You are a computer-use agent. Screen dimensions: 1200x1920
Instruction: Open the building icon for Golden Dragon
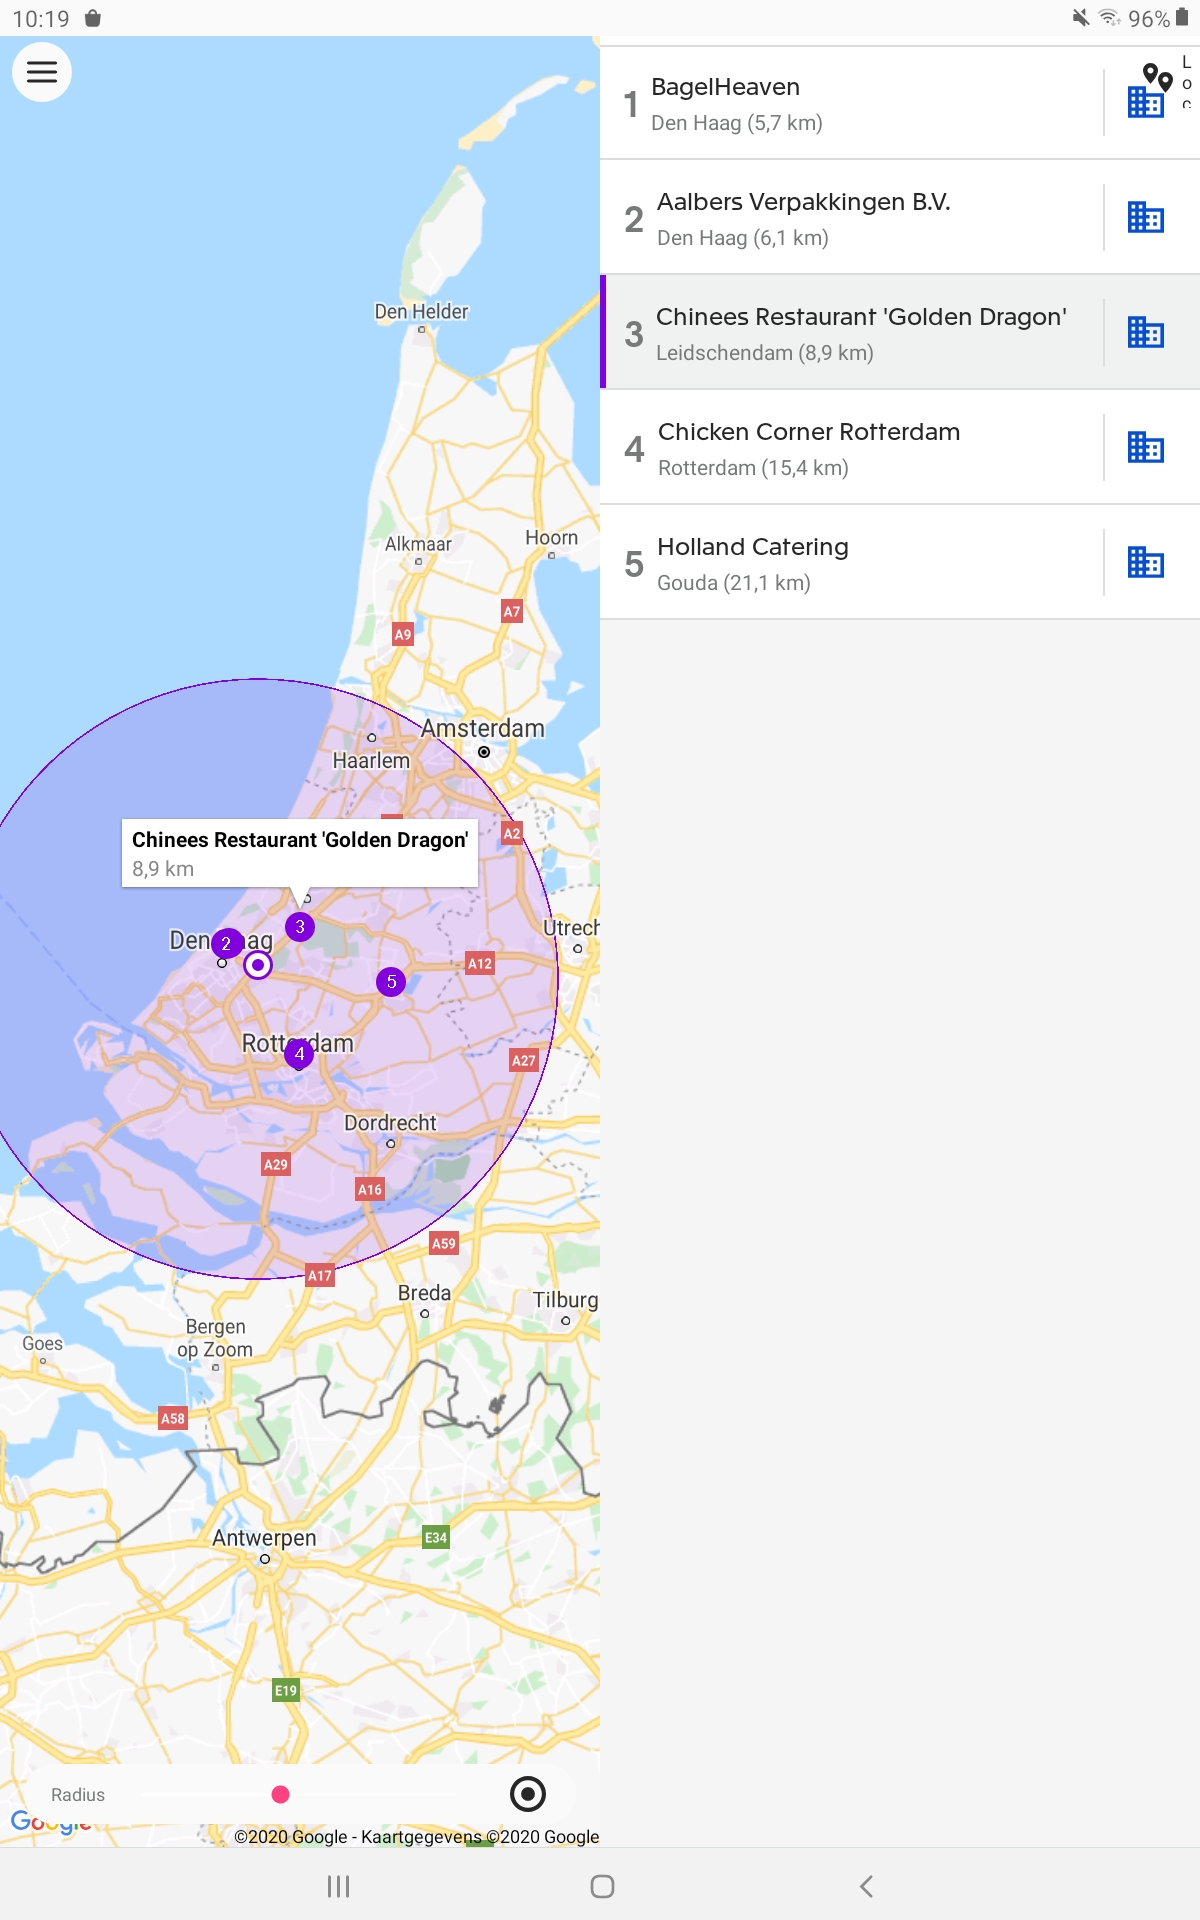pyautogui.click(x=1145, y=332)
